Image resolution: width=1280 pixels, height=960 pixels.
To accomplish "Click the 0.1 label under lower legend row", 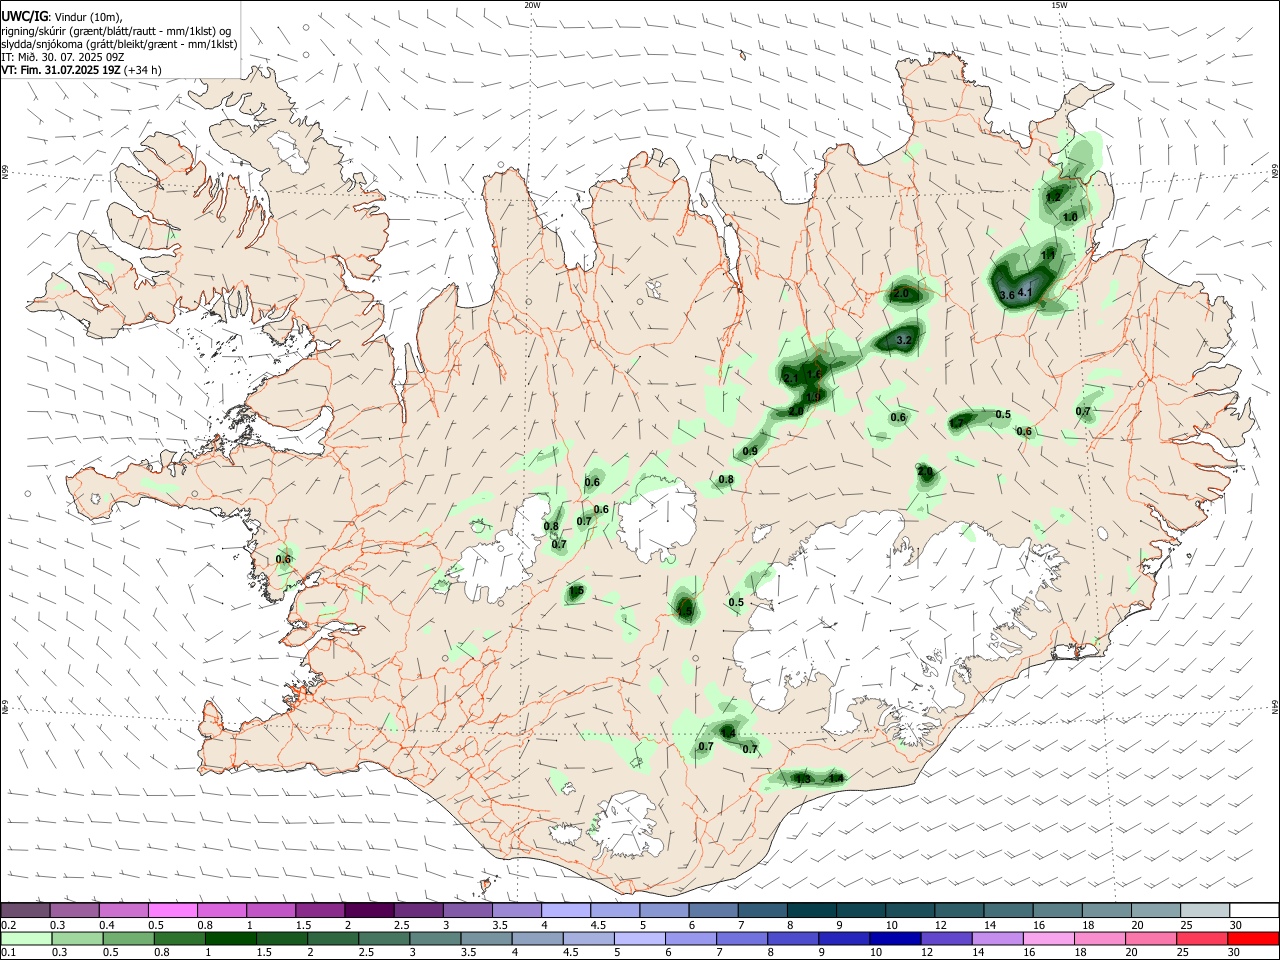I will click(x=8, y=952).
